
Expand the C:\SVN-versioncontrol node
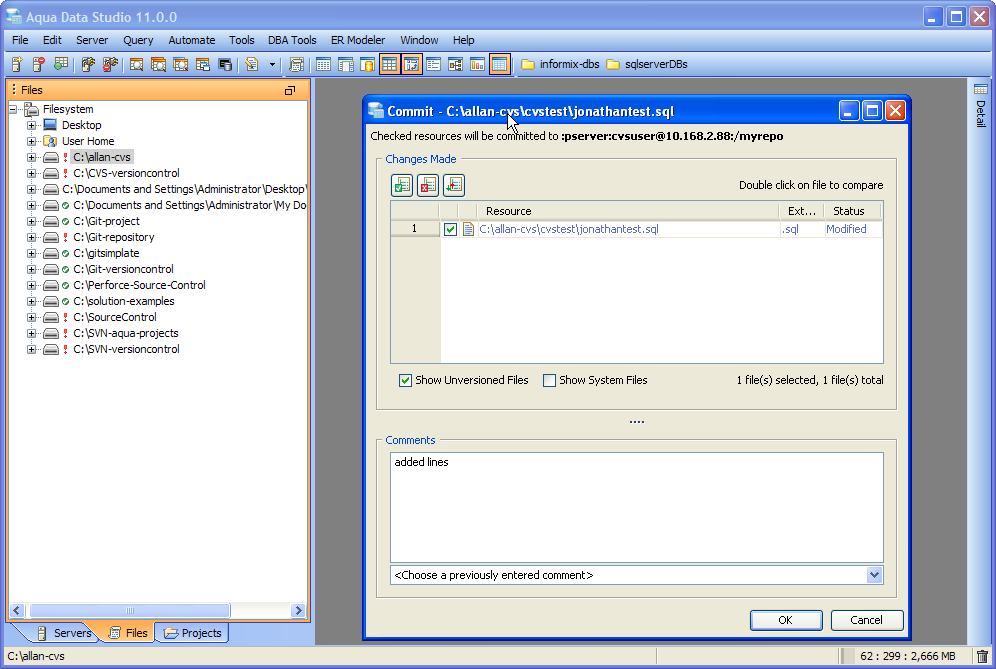point(31,349)
